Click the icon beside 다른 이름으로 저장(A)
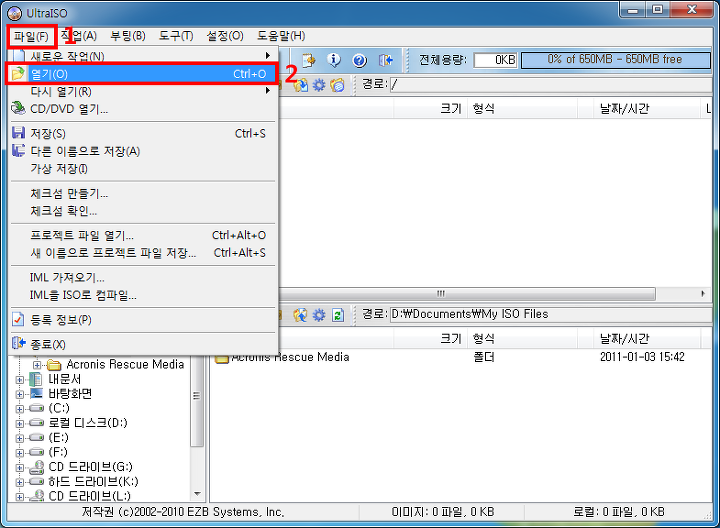 tap(18, 150)
